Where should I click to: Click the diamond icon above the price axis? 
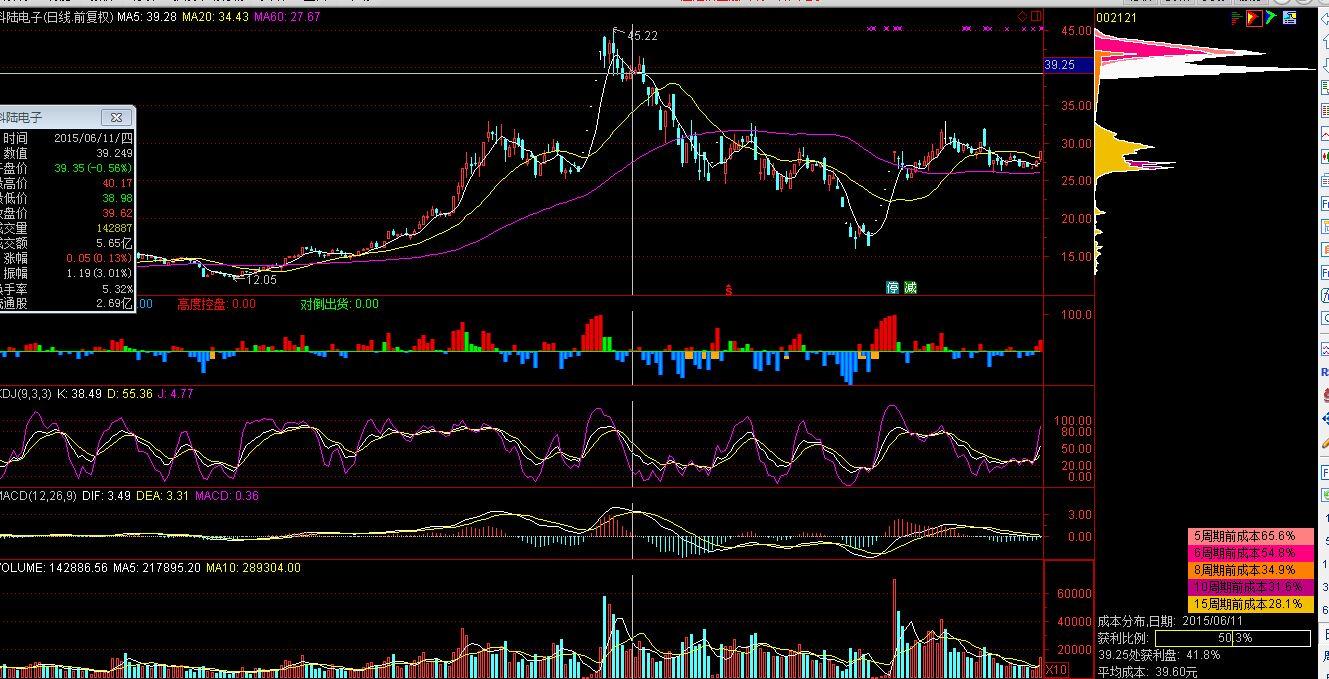[x=1022, y=17]
